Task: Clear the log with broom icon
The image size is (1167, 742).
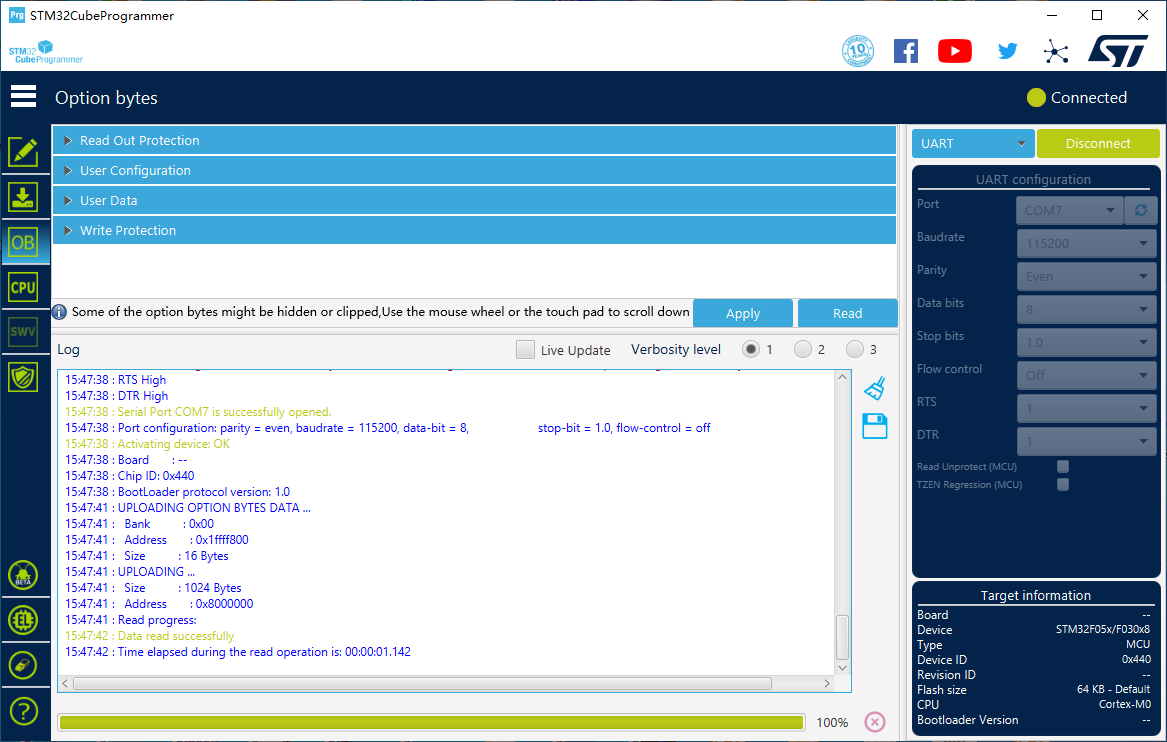Action: (875, 388)
